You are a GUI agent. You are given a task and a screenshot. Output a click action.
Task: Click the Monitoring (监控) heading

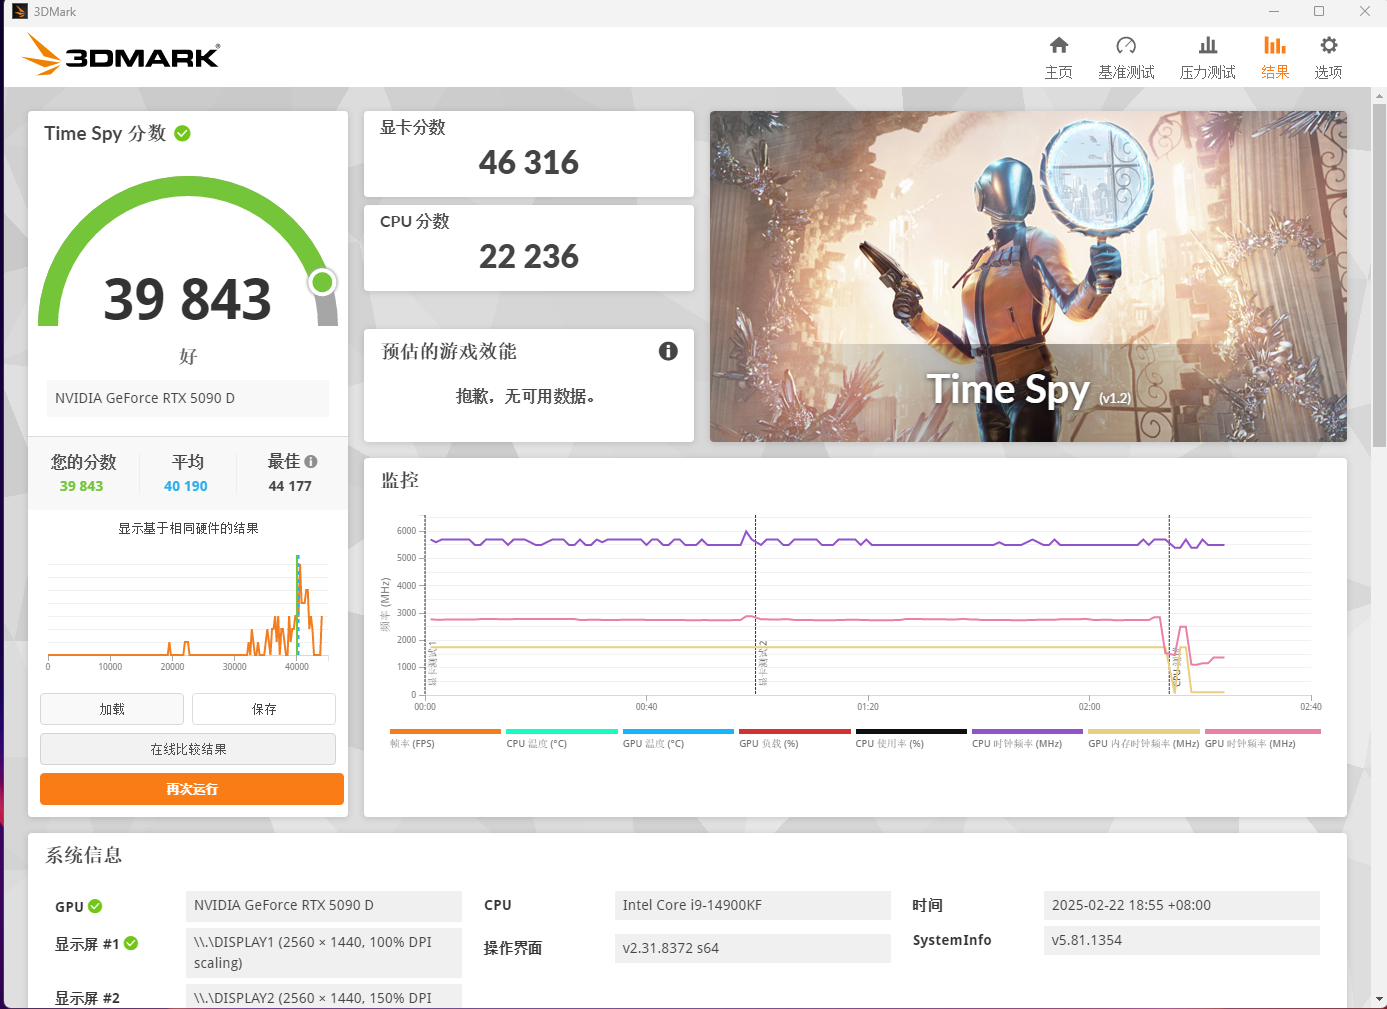pos(400,480)
